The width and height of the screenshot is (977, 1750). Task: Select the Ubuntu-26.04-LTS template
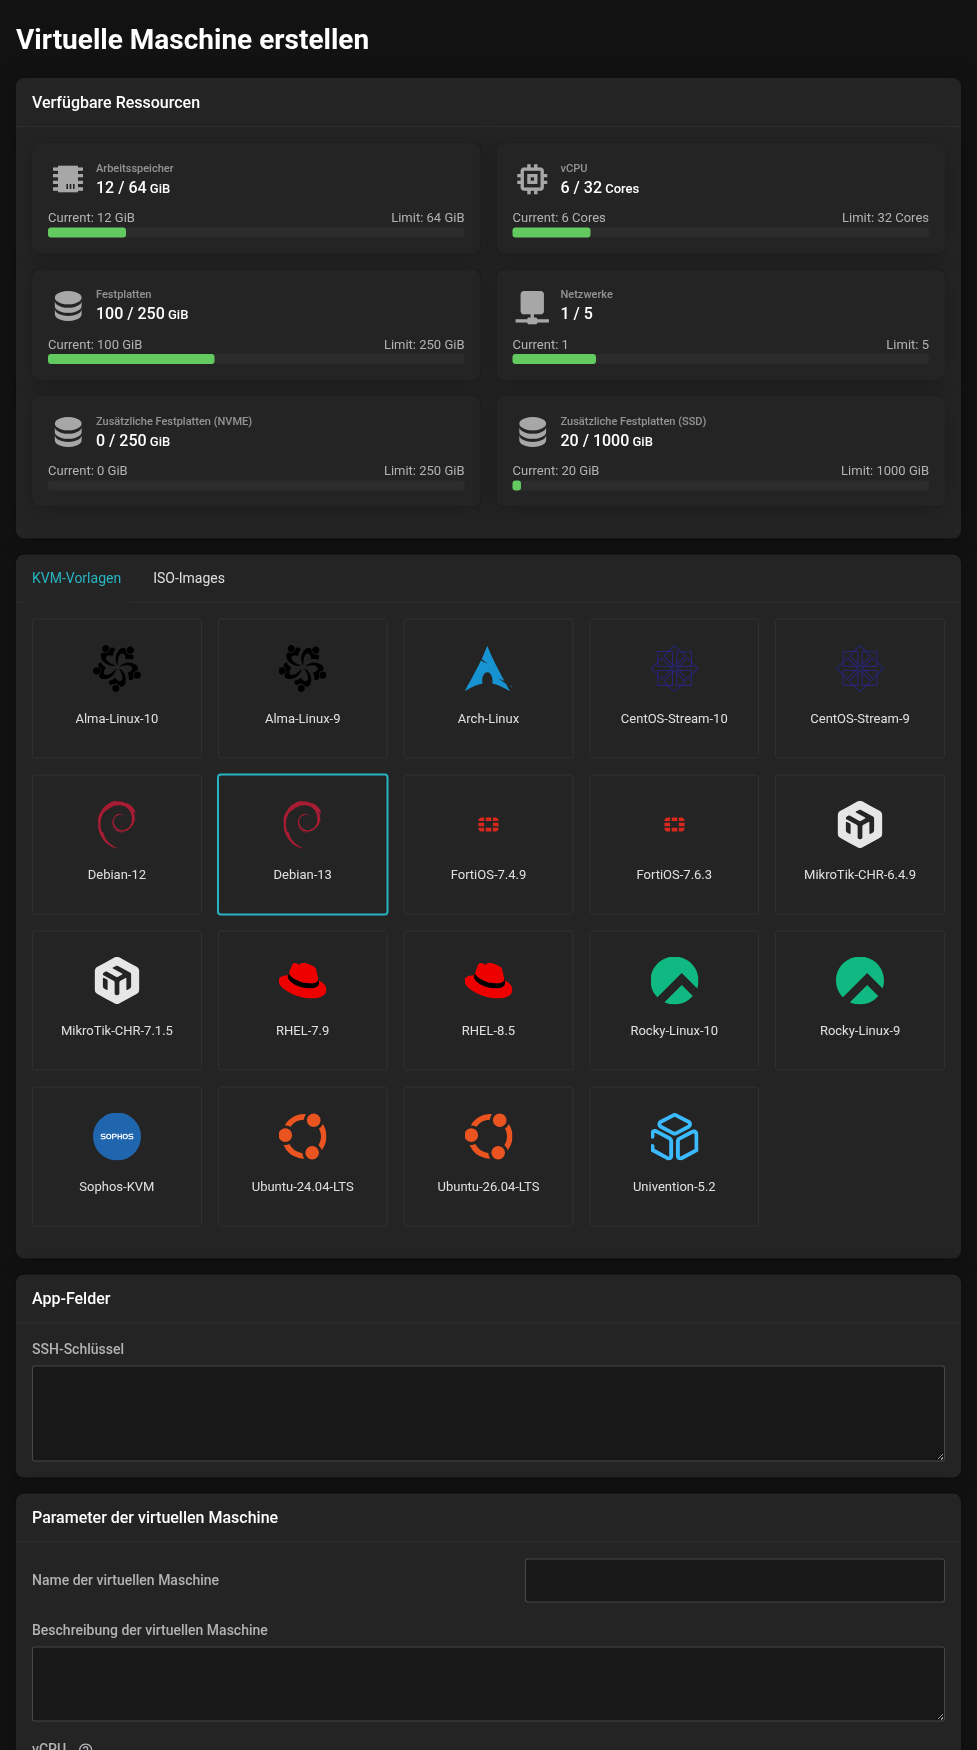click(488, 1156)
